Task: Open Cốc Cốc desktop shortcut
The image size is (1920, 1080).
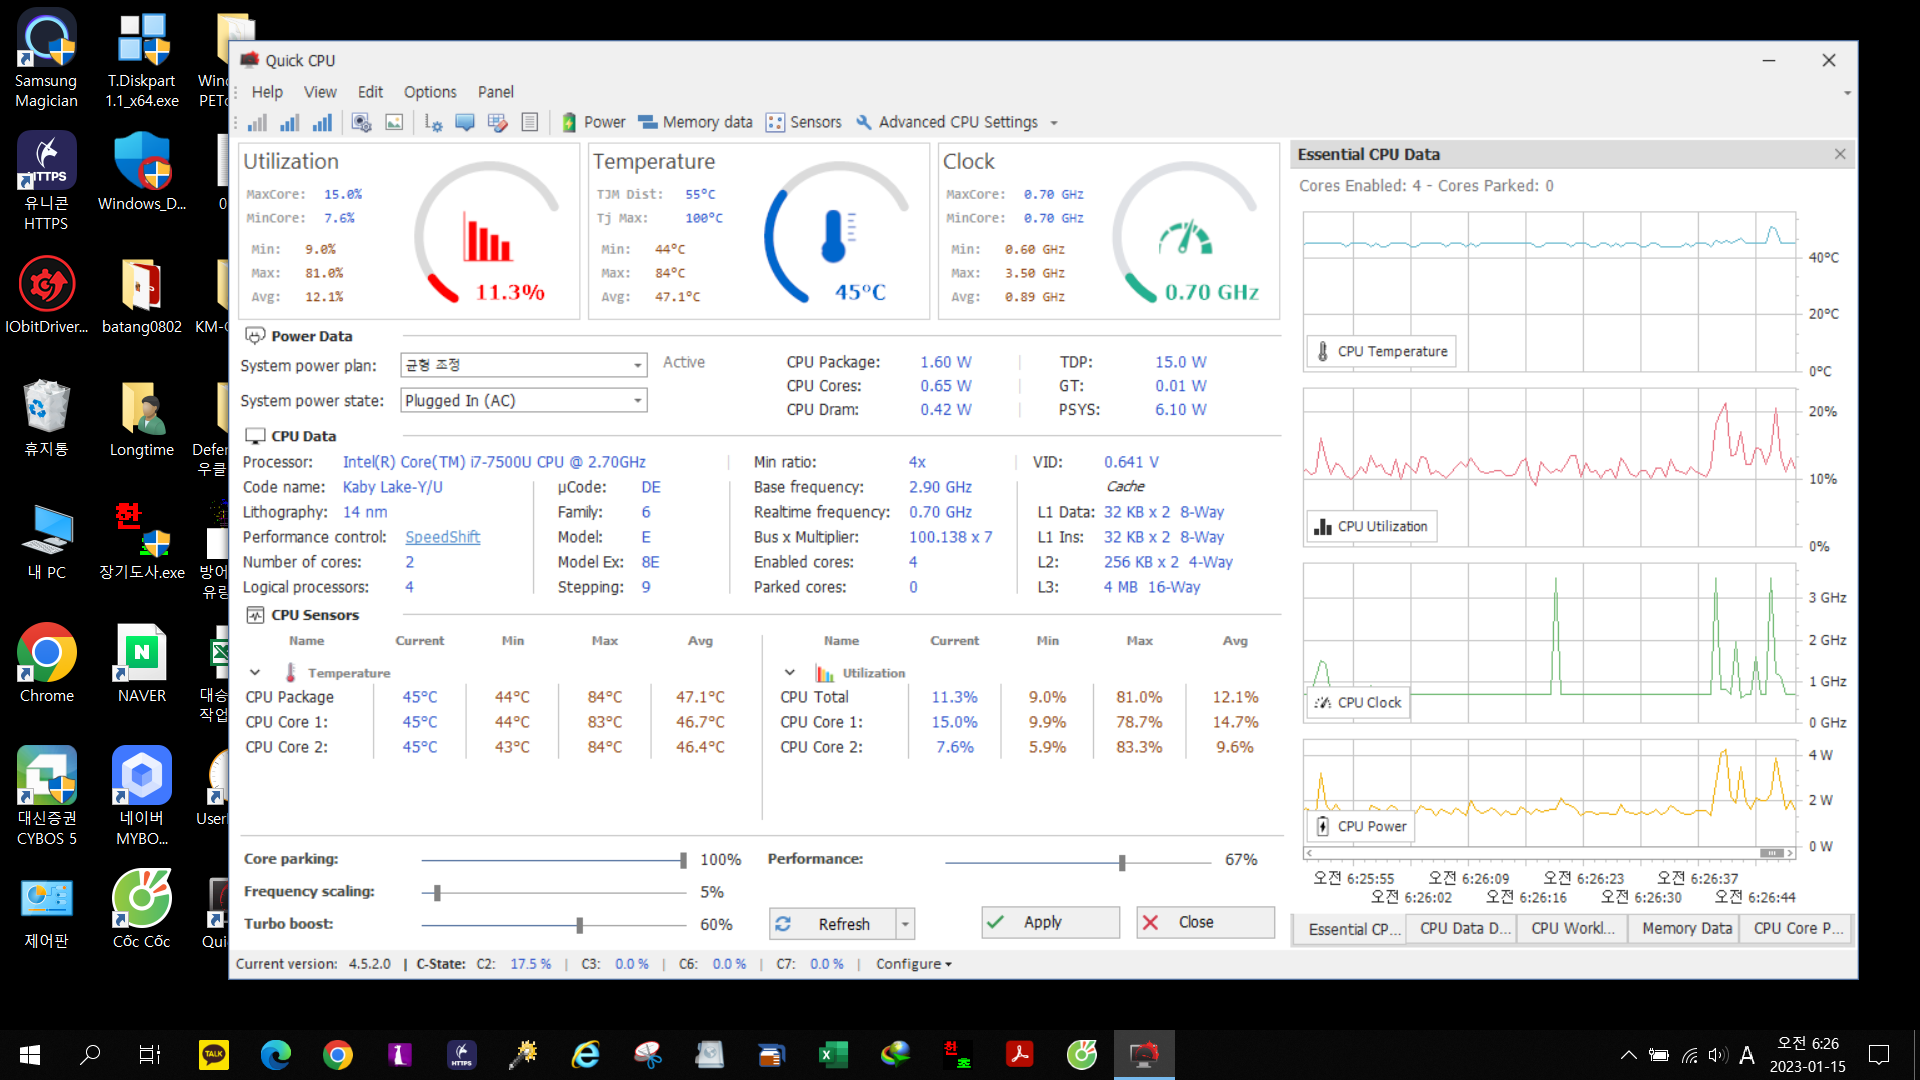Action: (x=141, y=908)
